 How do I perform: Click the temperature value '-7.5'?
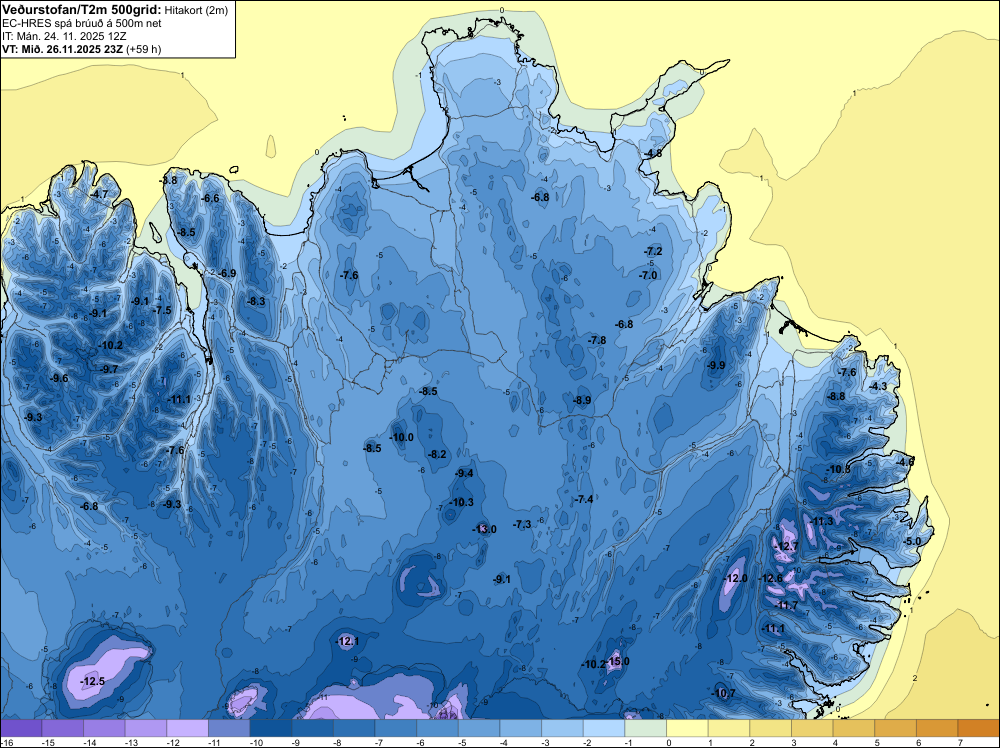point(163,310)
